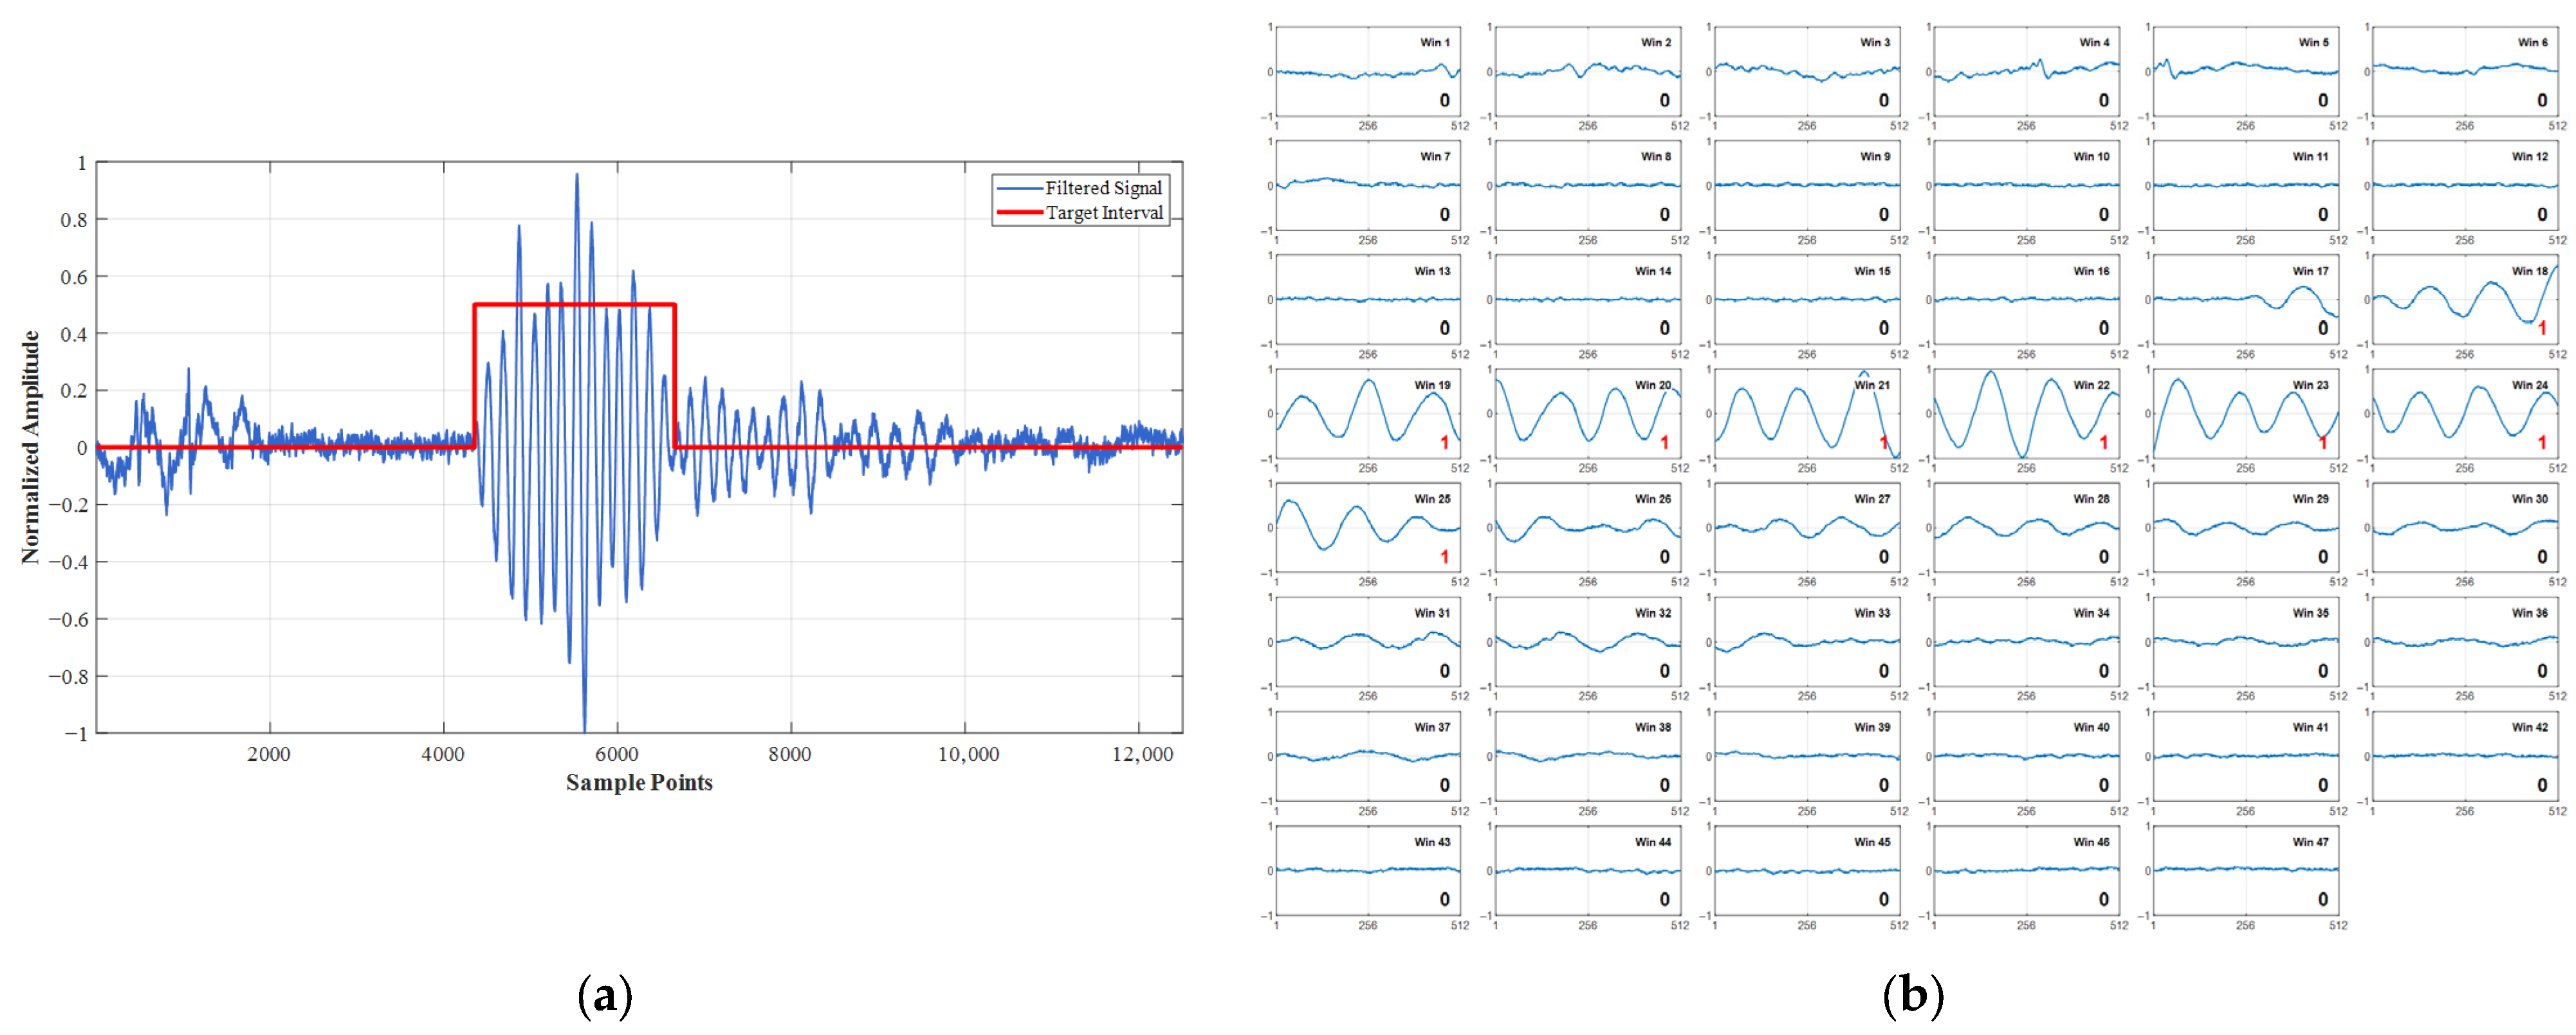Viewport: 2576px width, 1035px height.
Task: Click the red Target Interval line swatch
Action: (x=1019, y=213)
